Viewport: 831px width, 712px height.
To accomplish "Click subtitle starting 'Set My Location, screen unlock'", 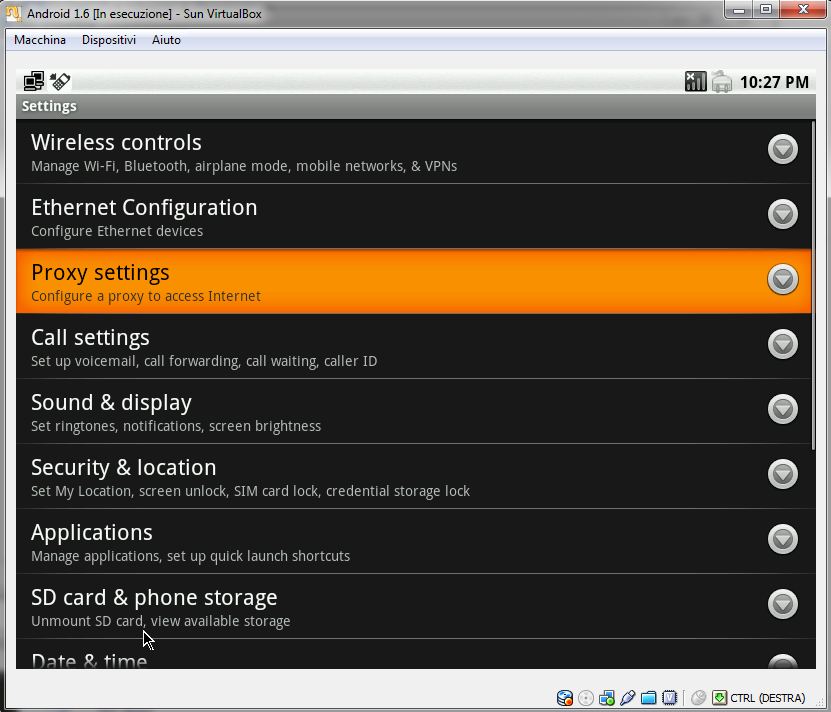I will 250,491.
